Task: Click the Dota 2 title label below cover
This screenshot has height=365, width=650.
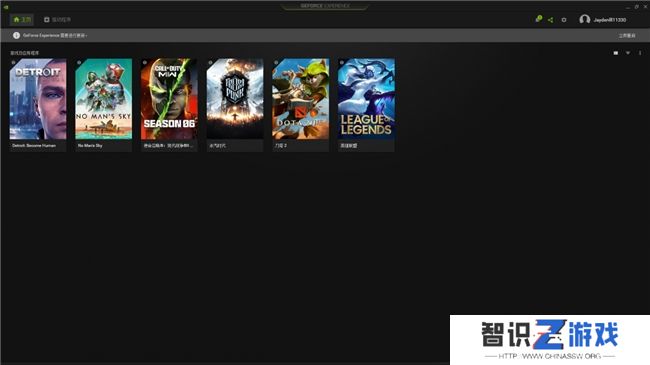Action: click(x=281, y=146)
